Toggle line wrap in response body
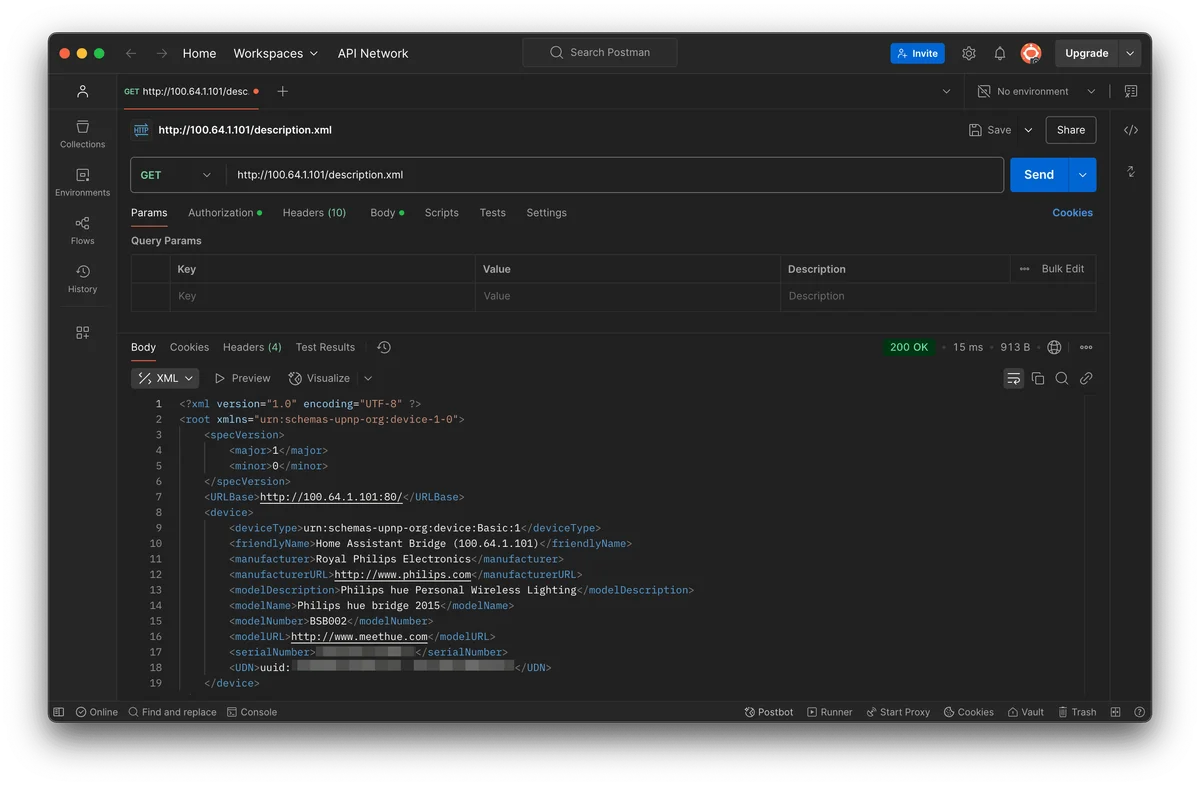The width and height of the screenshot is (1200, 786). point(1013,378)
